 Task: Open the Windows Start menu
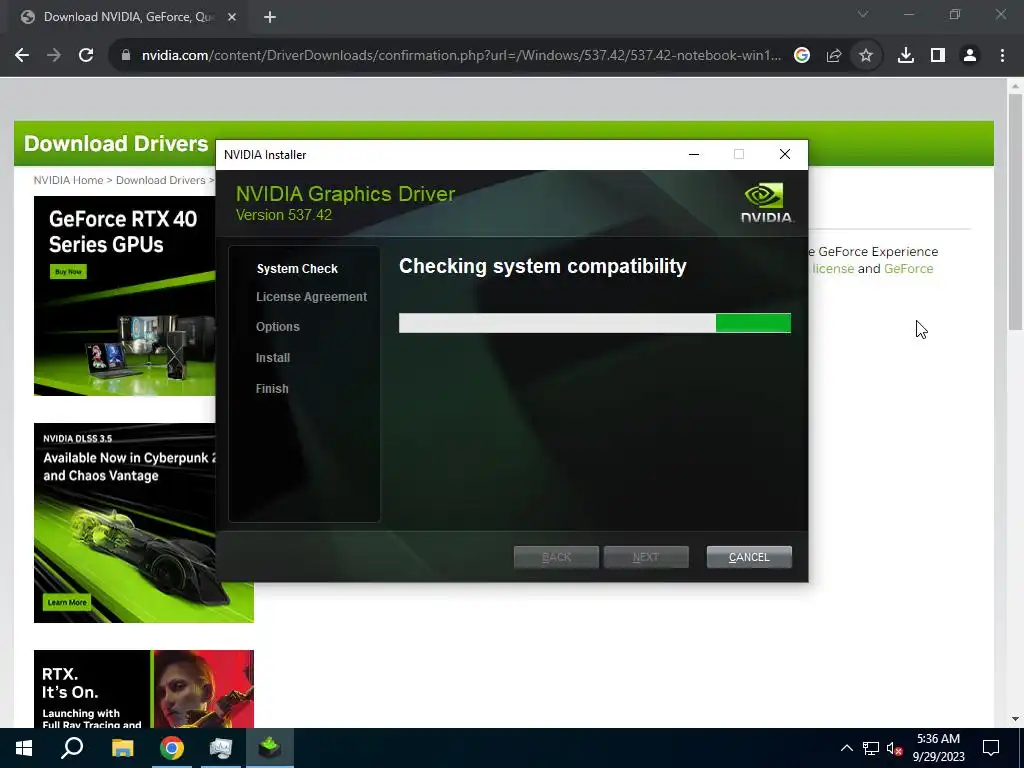coord(24,748)
